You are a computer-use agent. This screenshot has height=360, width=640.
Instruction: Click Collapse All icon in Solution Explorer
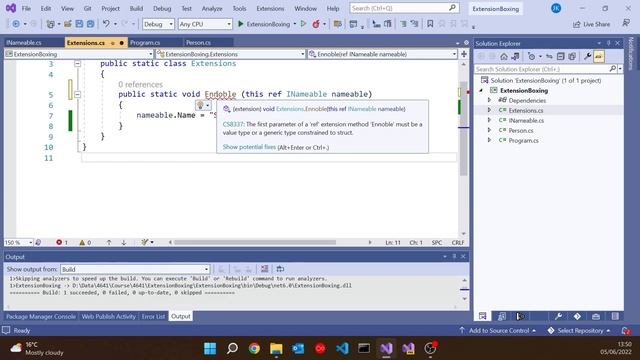point(560,56)
